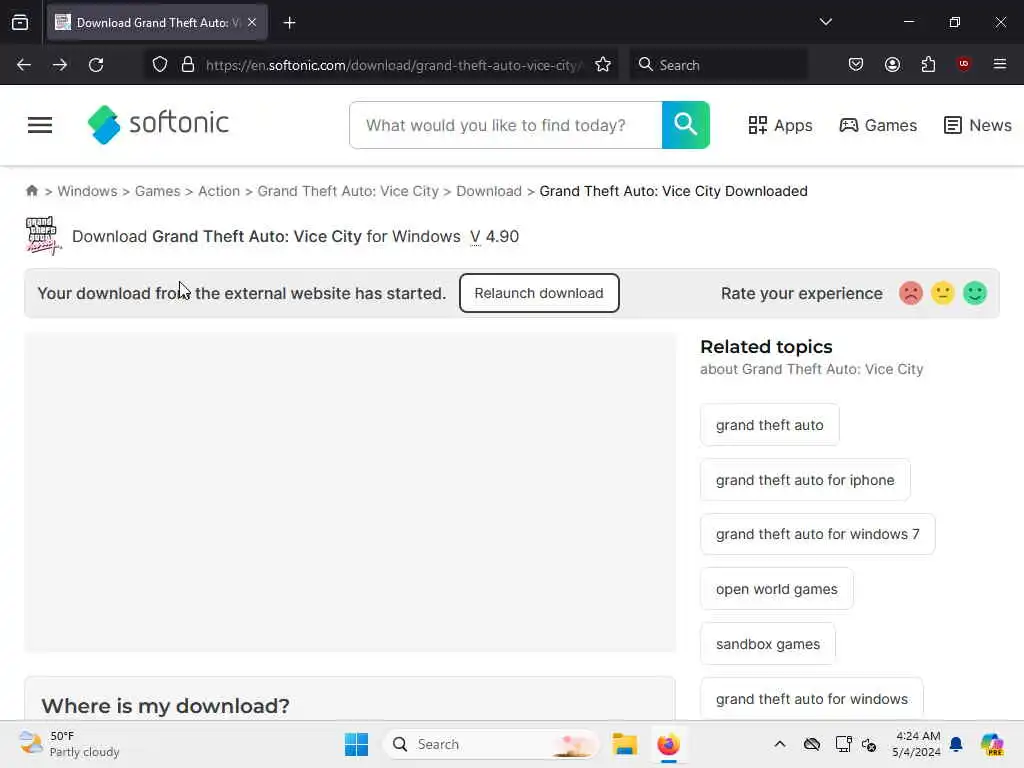The image size is (1024, 768).
Task: Rate experience with the sad red face
Action: click(910, 293)
